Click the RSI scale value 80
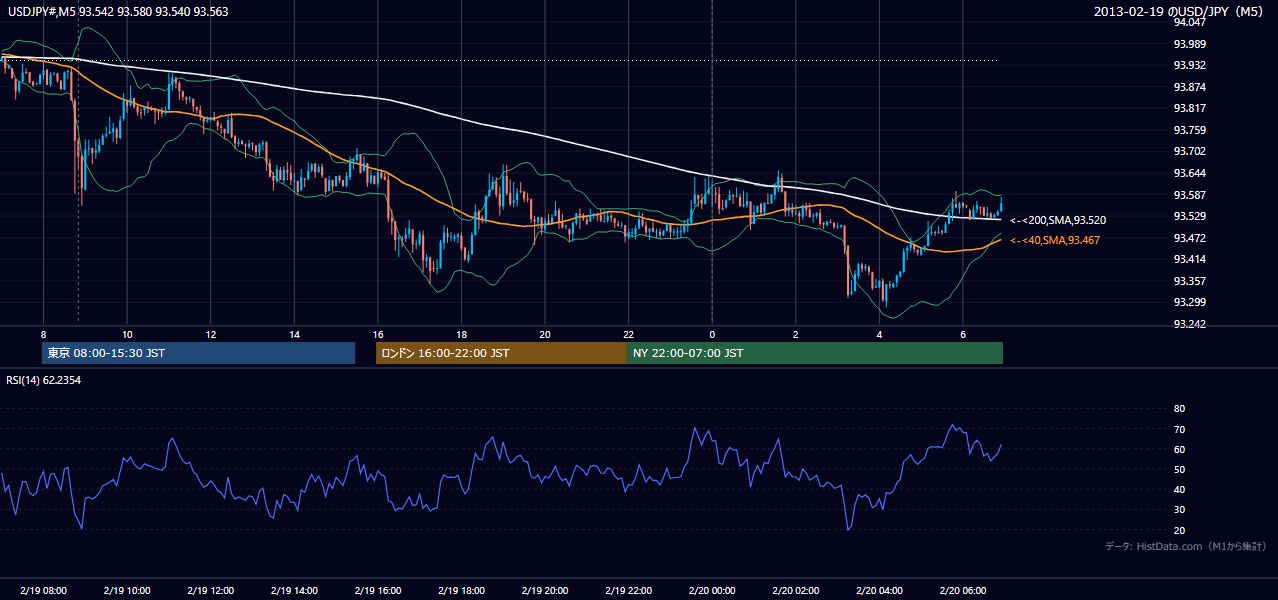The height and width of the screenshot is (600, 1278). 1179,409
